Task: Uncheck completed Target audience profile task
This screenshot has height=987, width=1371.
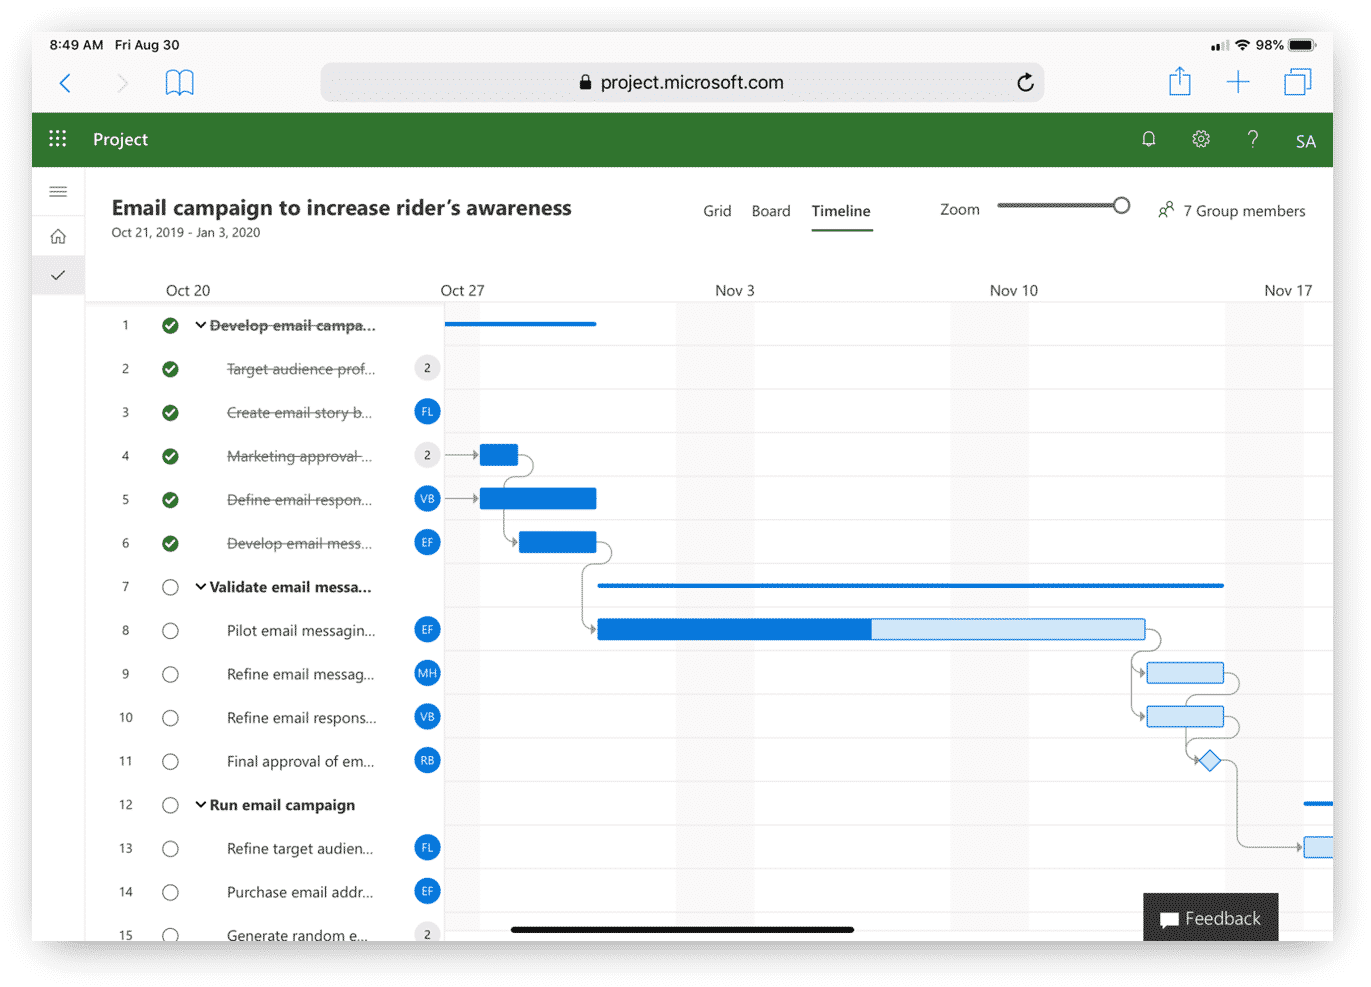Action: (x=170, y=369)
